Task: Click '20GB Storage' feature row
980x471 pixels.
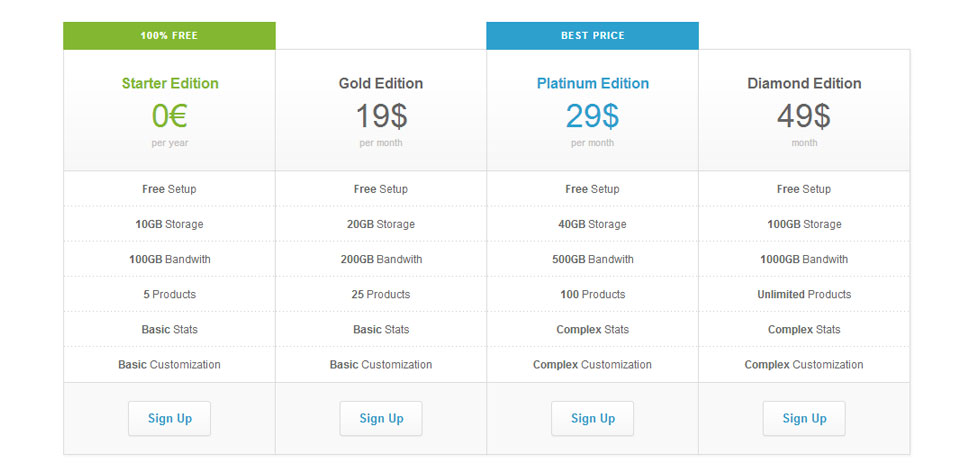Action: coord(381,224)
